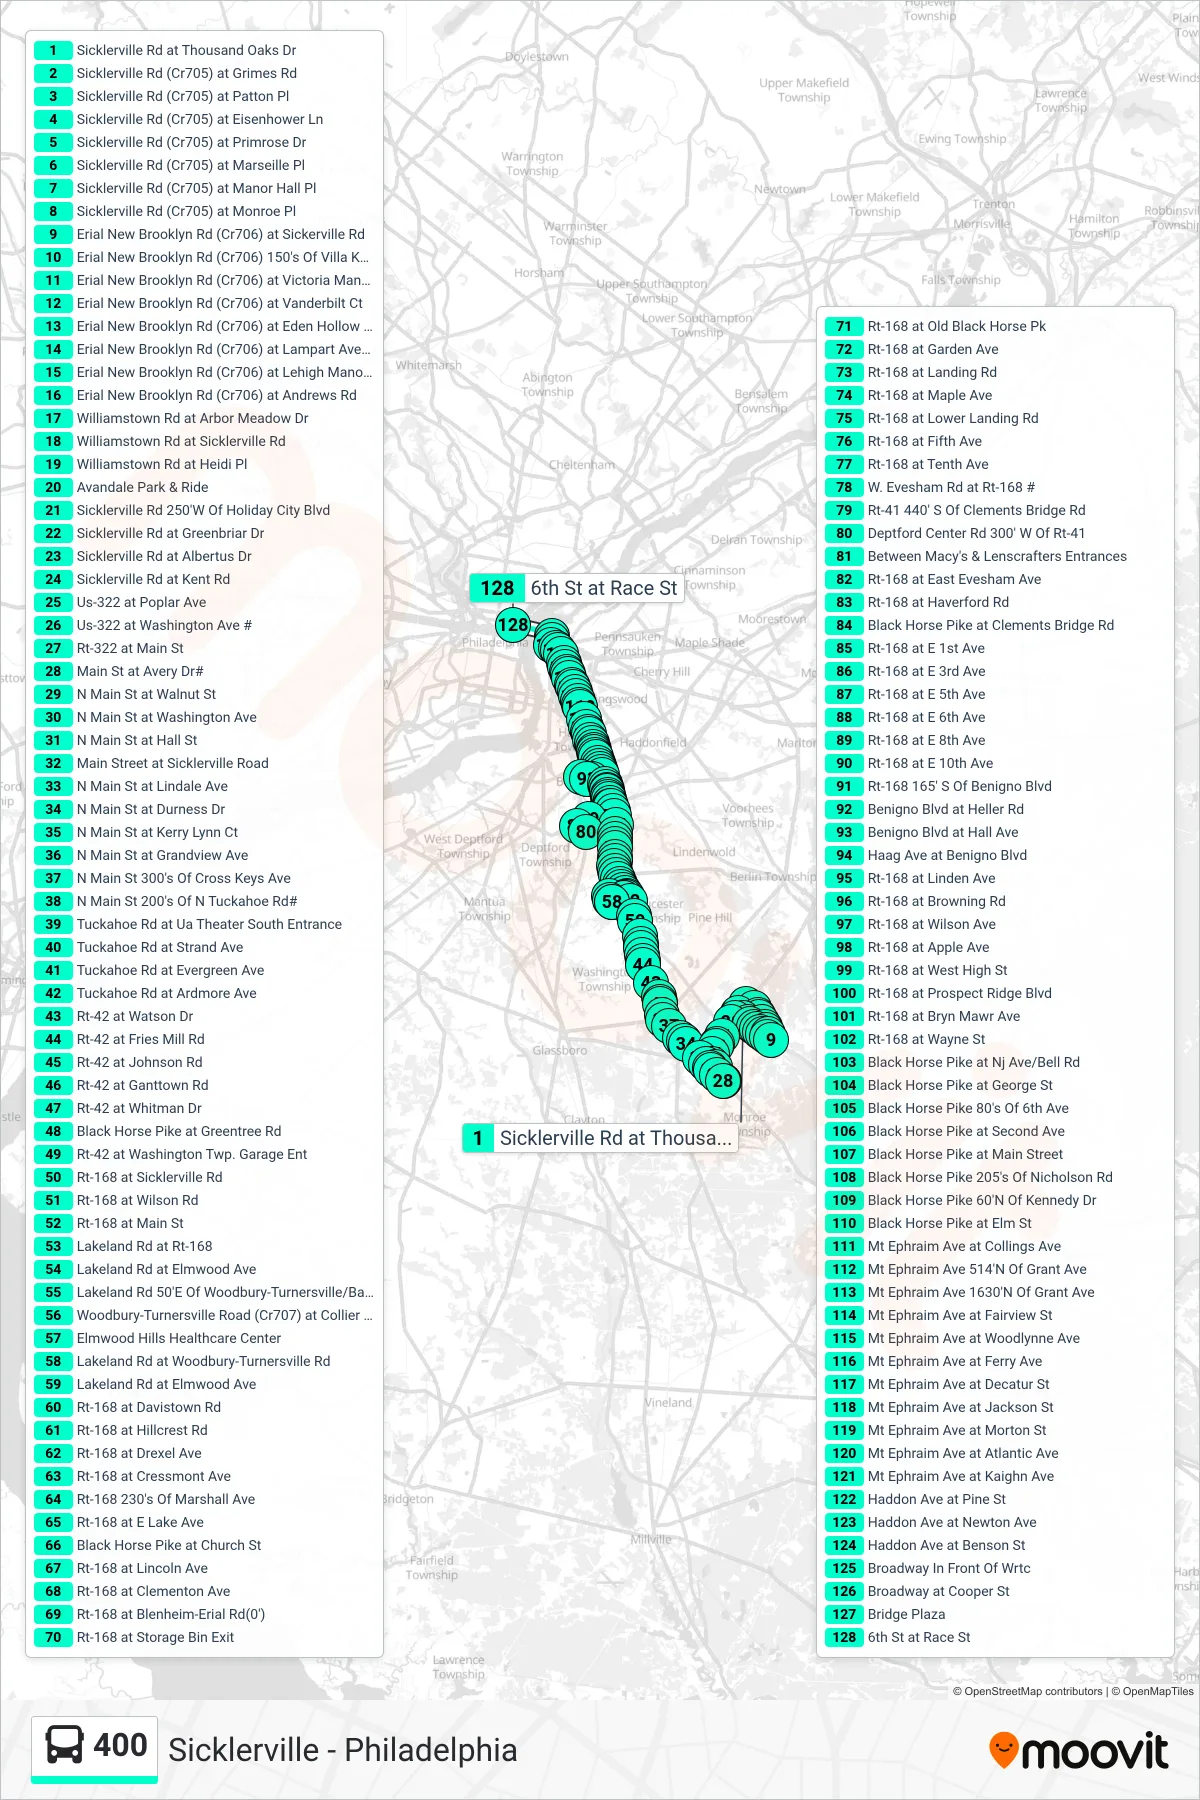Select stop 127 Bridge Plaza
Image resolution: width=1200 pixels, height=1800 pixels.
[x=886, y=1614]
